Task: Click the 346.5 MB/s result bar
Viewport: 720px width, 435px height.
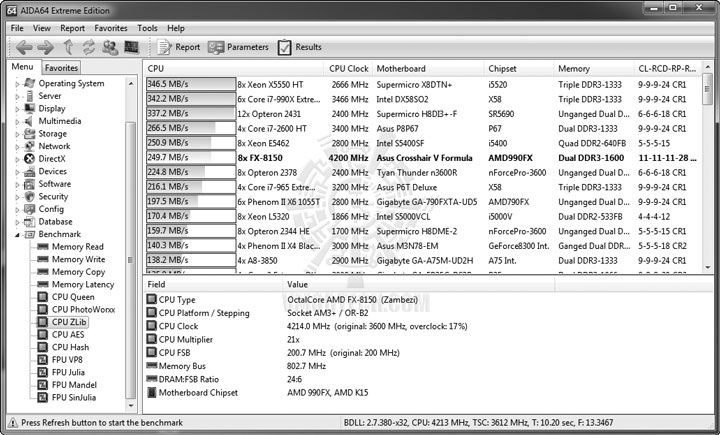Action: coord(191,84)
